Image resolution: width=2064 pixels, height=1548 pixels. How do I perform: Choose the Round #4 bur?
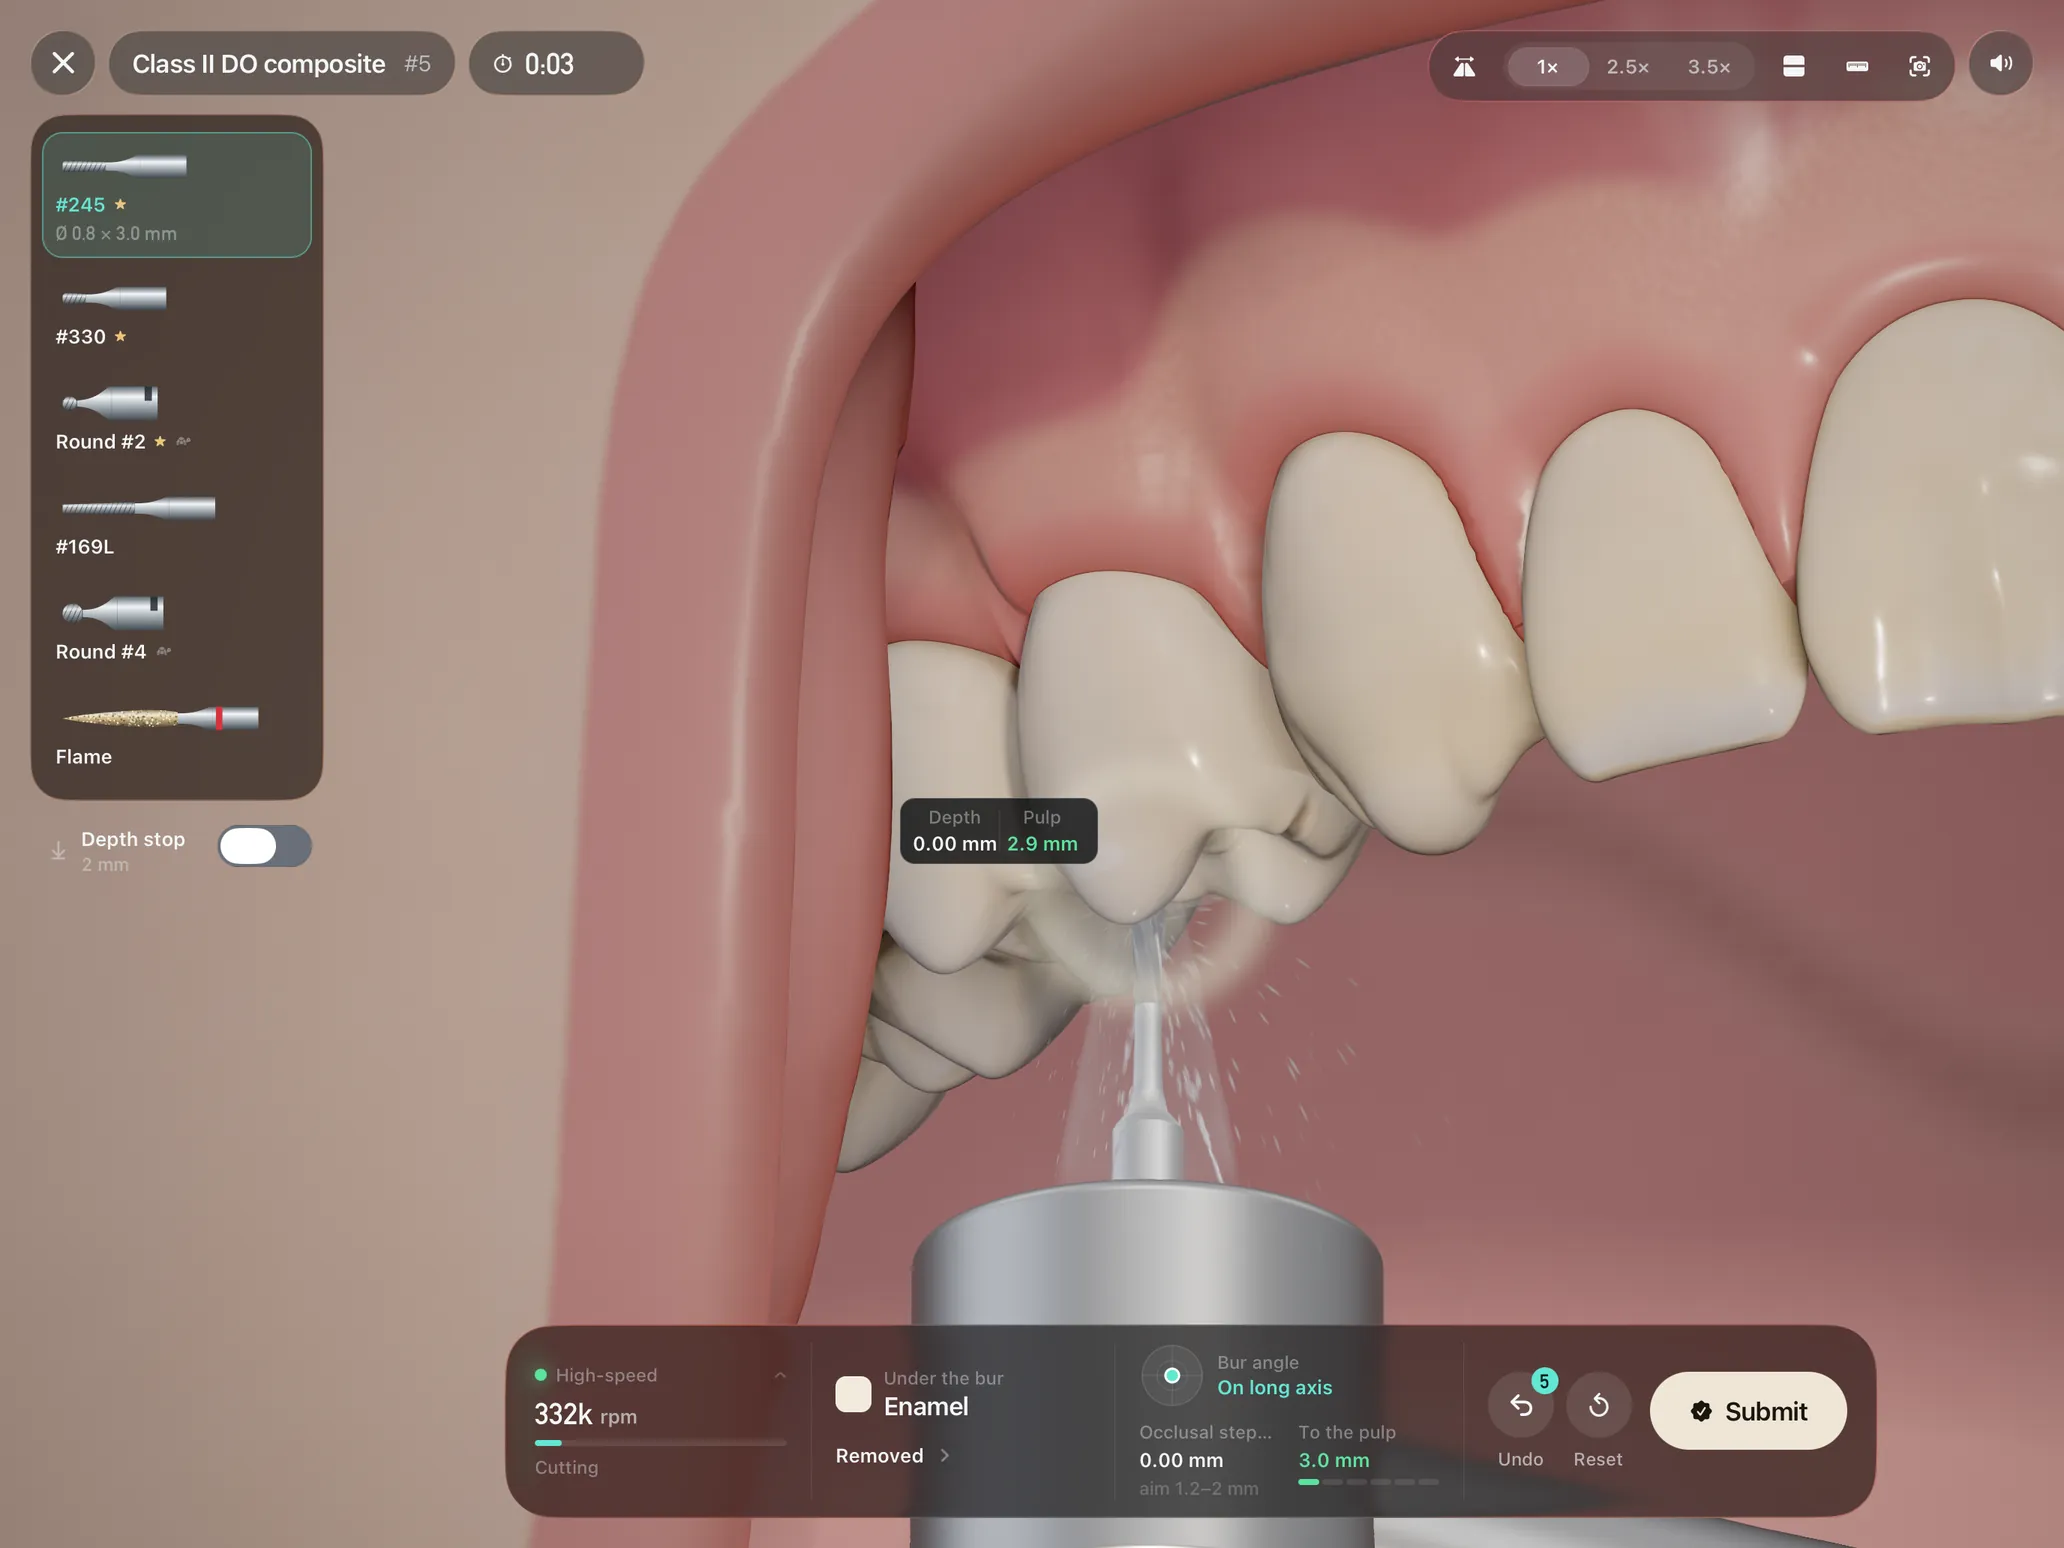point(177,630)
